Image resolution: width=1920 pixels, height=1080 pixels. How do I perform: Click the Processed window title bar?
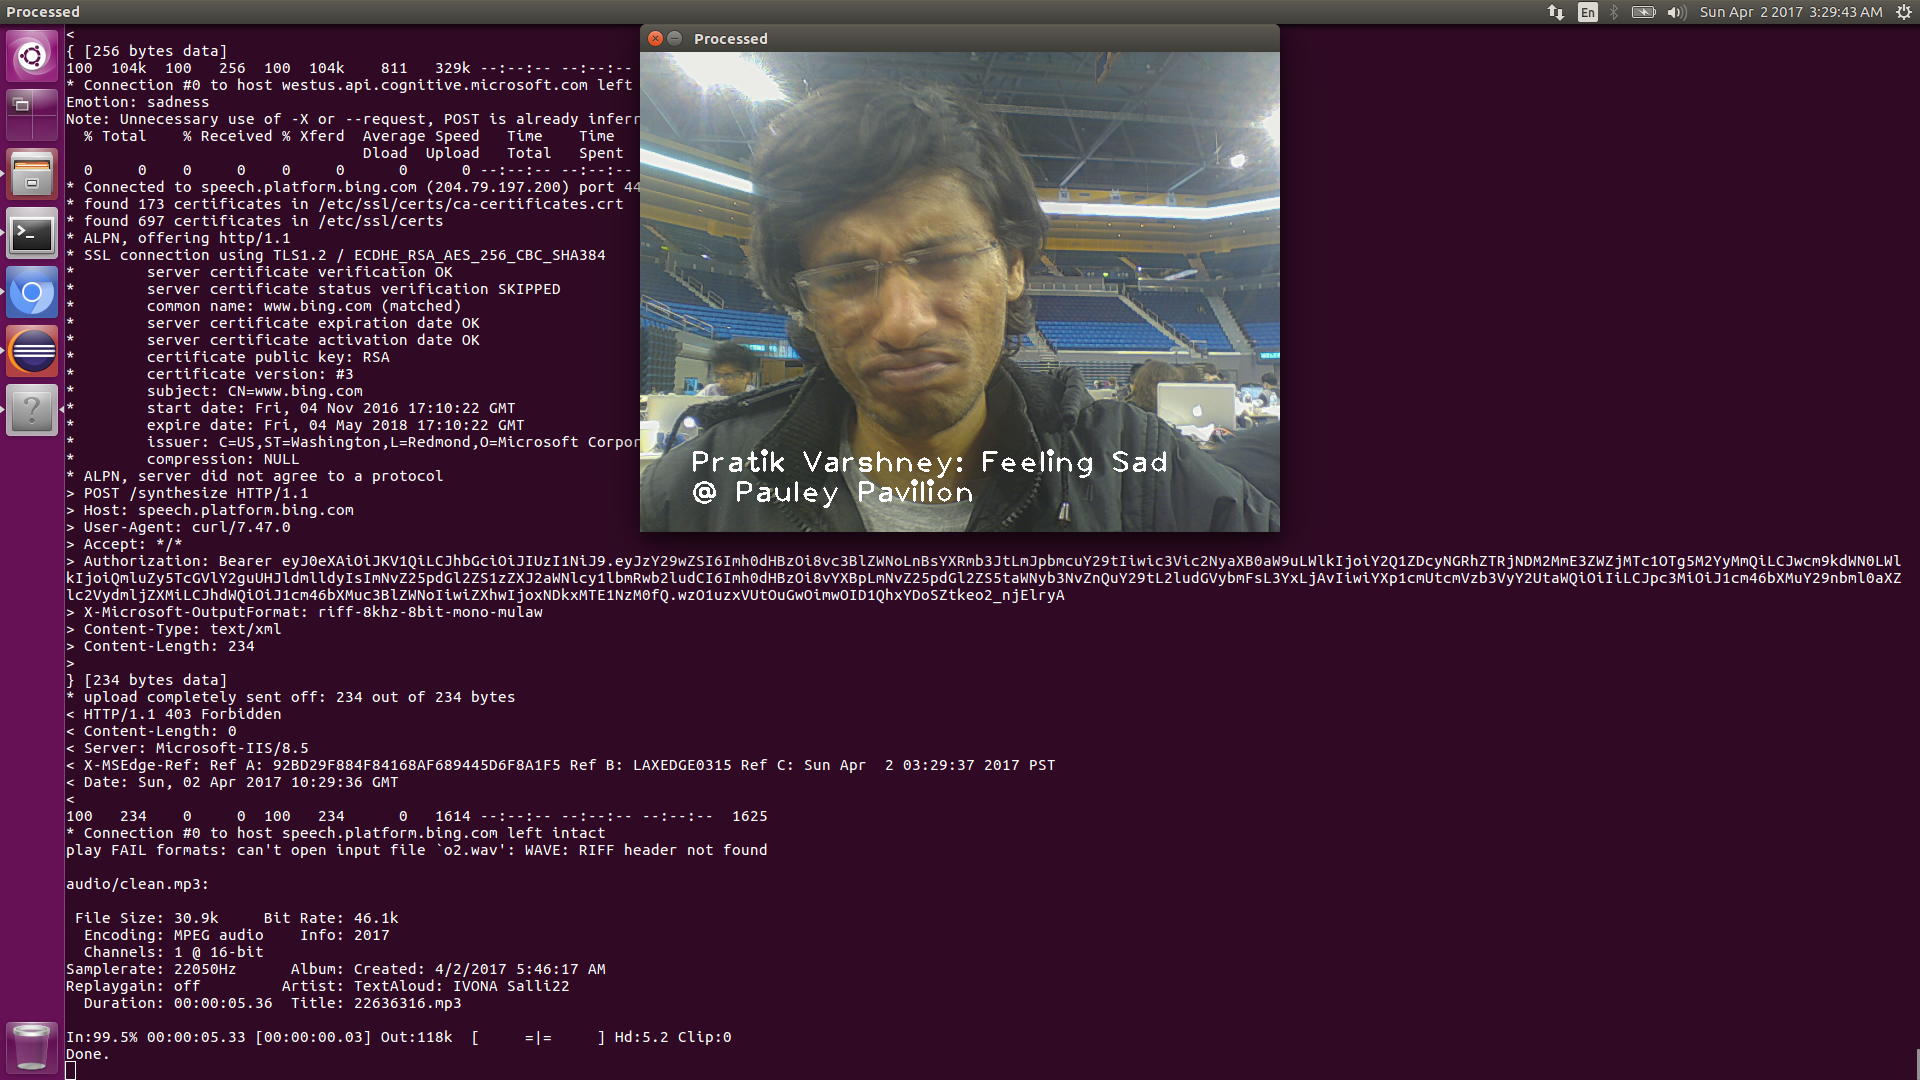pos(960,38)
